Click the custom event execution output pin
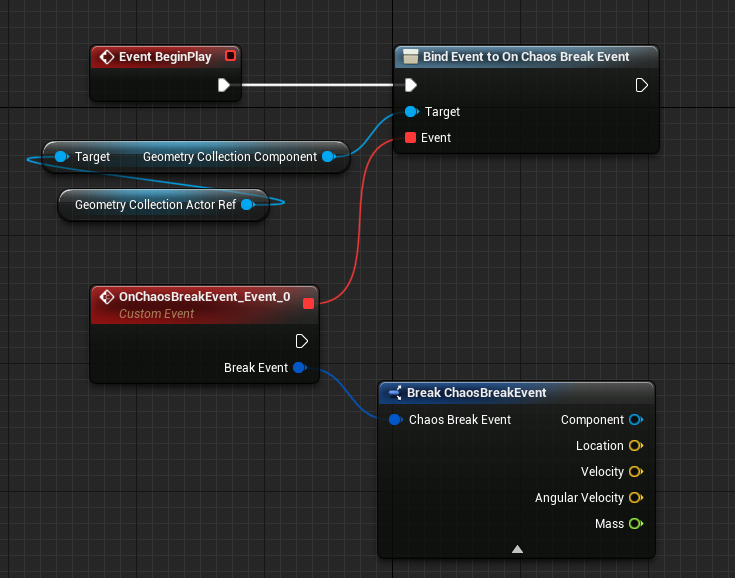Screen dimensions: 735x578 (302, 341)
